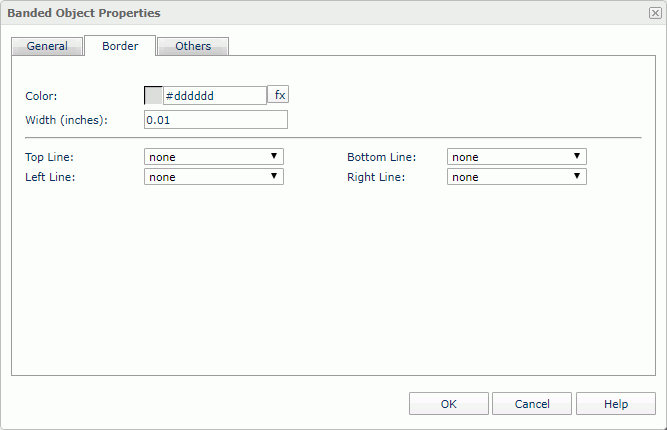
Task: Open Help for this dialog
Action: pyautogui.click(x=616, y=404)
